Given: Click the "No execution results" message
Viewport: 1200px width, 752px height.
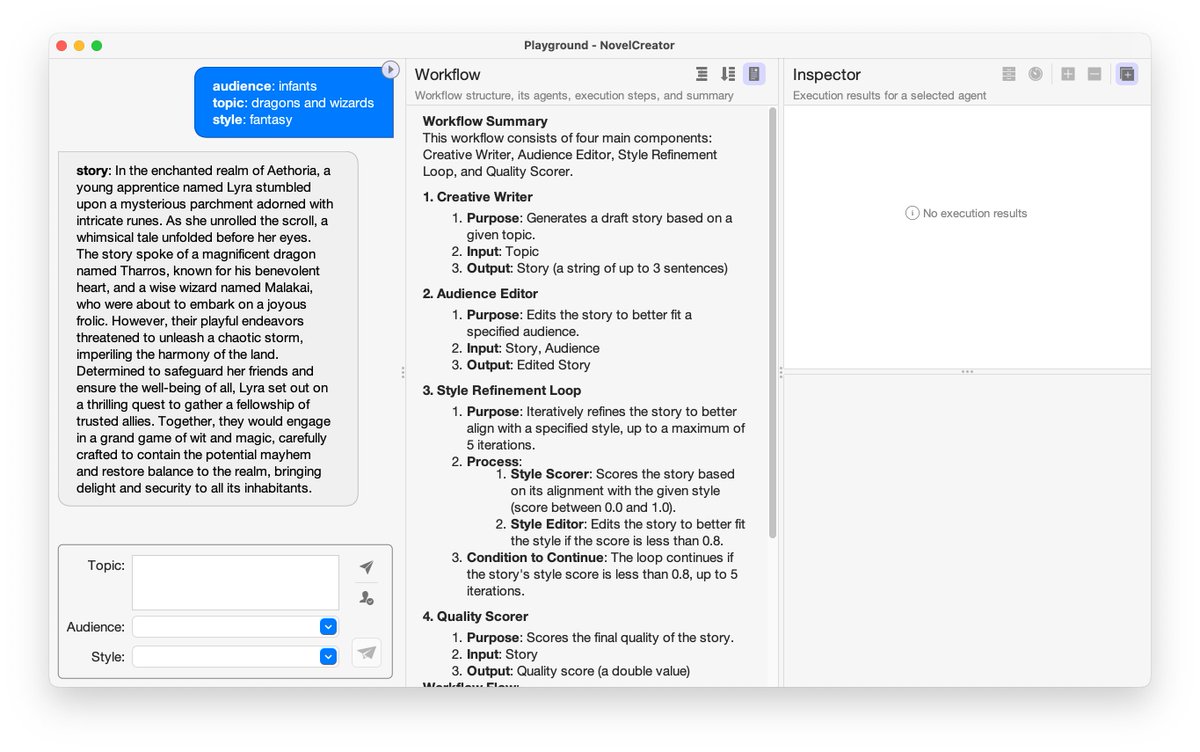Looking at the screenshot, I should pos(966,213).
